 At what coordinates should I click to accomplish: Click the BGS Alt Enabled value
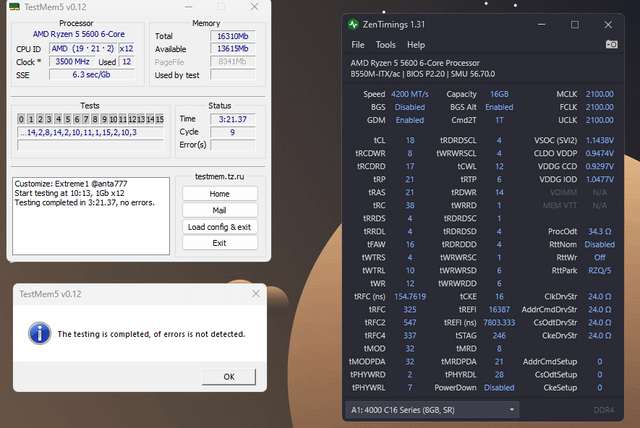499,107
